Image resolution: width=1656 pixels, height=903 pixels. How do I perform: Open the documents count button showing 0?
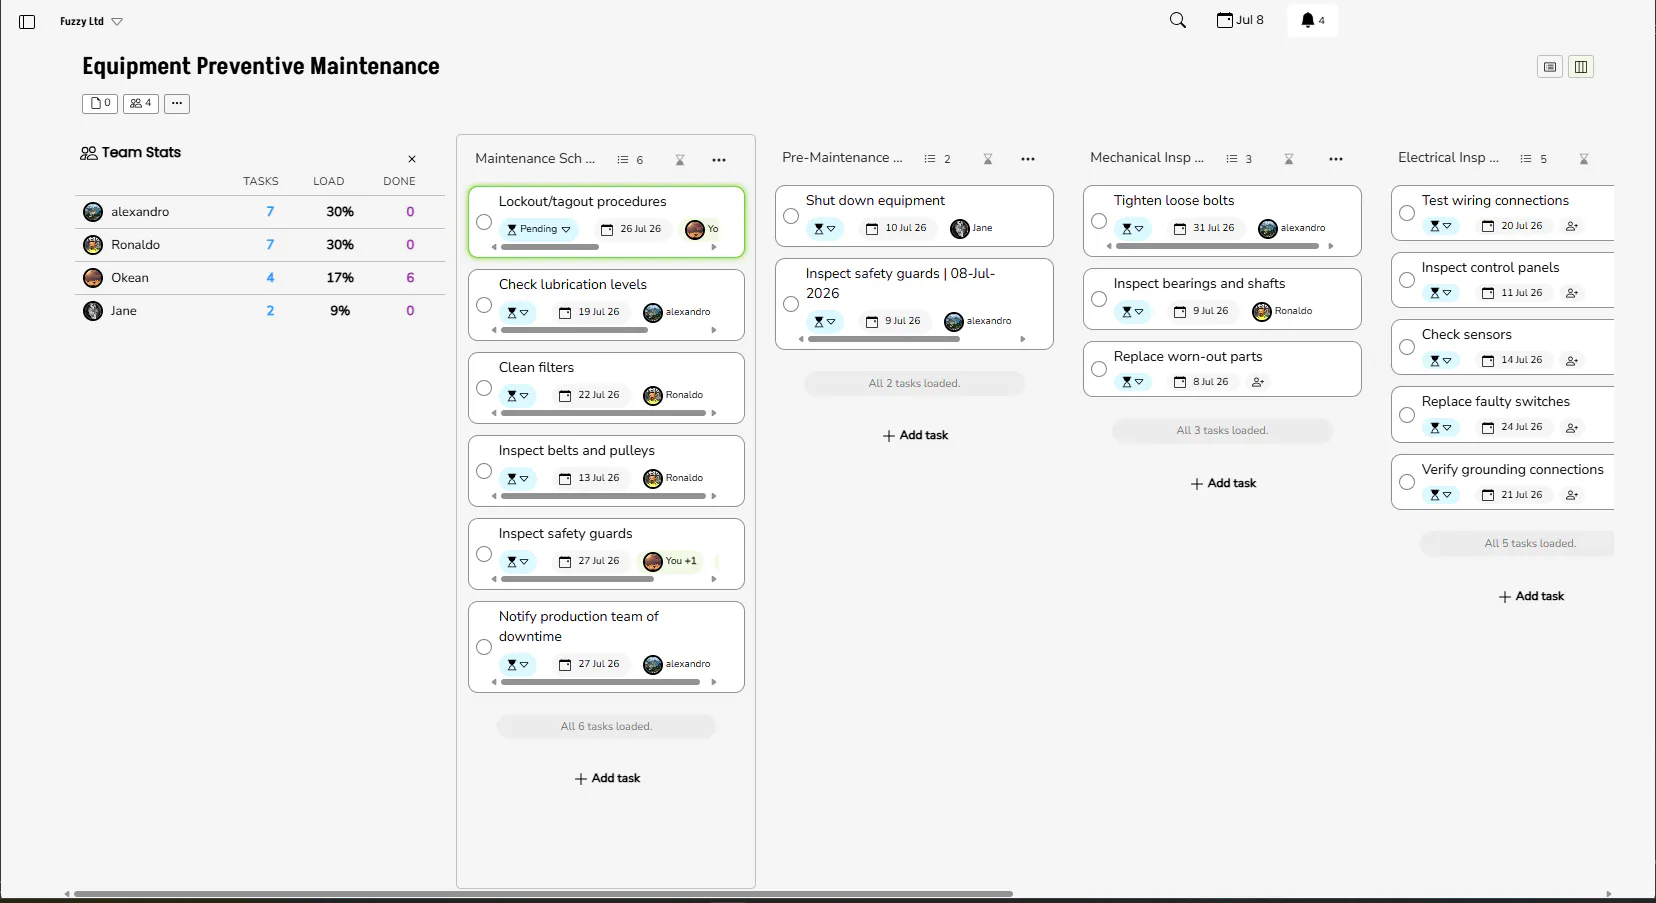tap(100, 103)
